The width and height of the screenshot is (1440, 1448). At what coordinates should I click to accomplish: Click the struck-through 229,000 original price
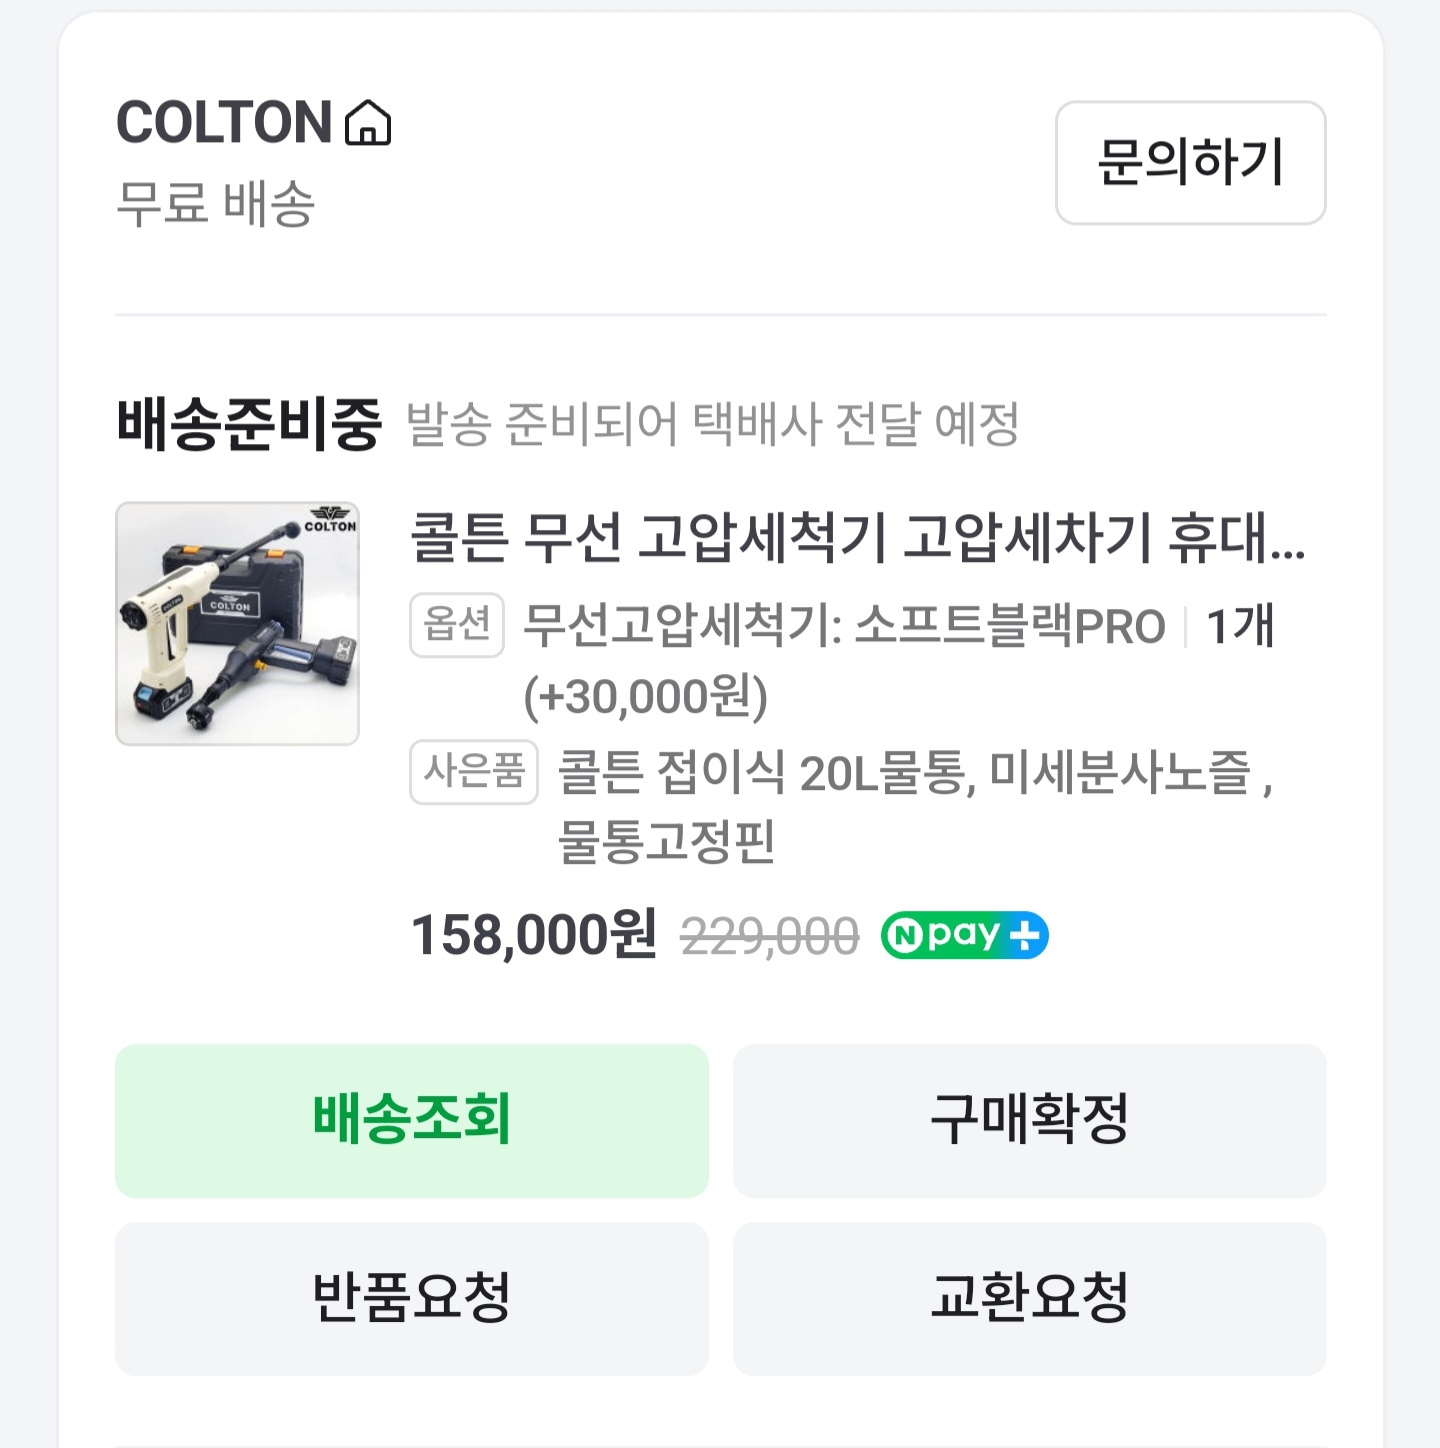tap(769, 937)
